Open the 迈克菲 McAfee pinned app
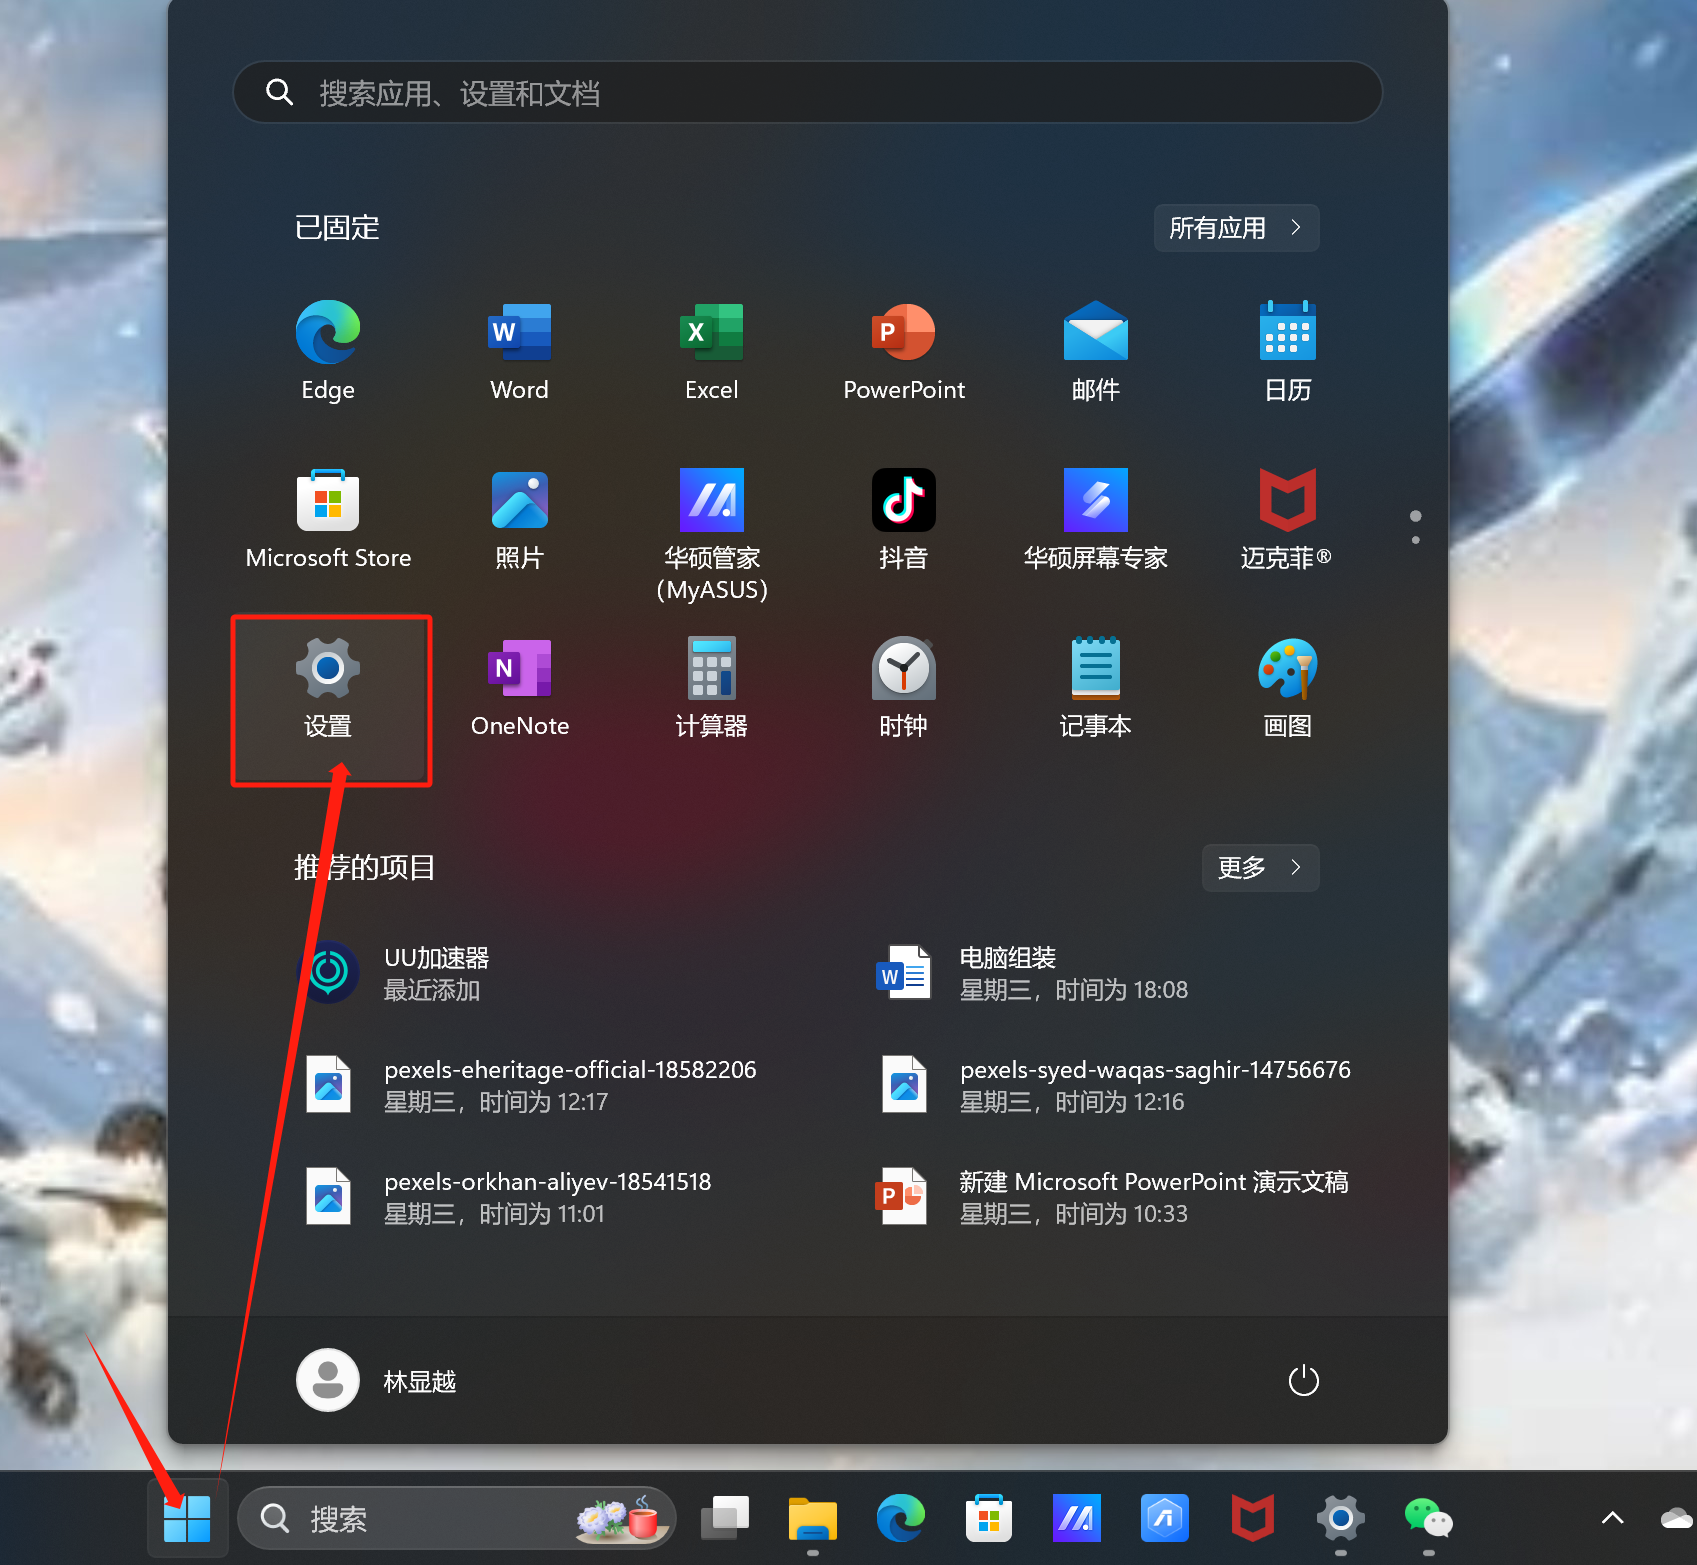The height and width of the screenshot is (1565, 1697). pyautogui.click(x=1287, y=517)
